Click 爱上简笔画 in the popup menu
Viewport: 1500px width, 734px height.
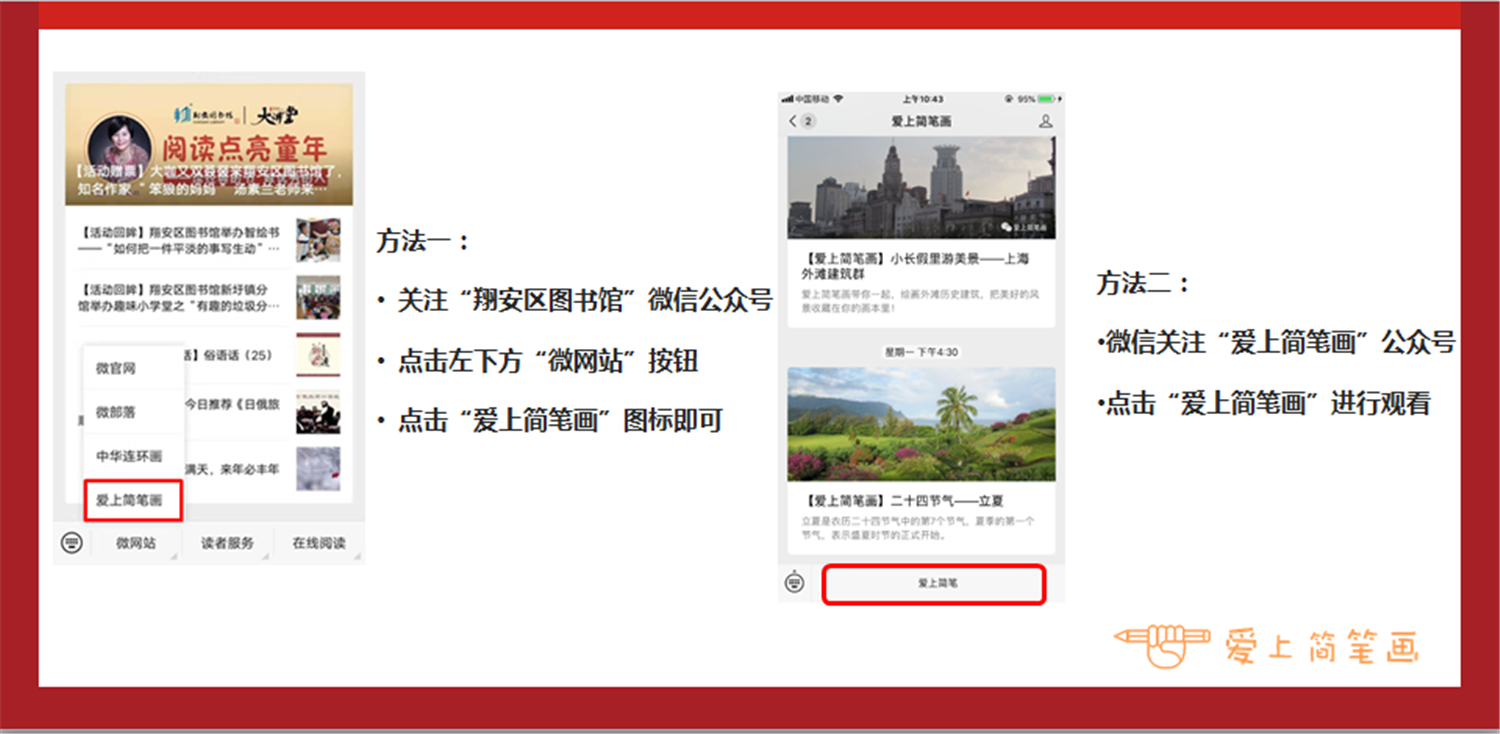129,500
